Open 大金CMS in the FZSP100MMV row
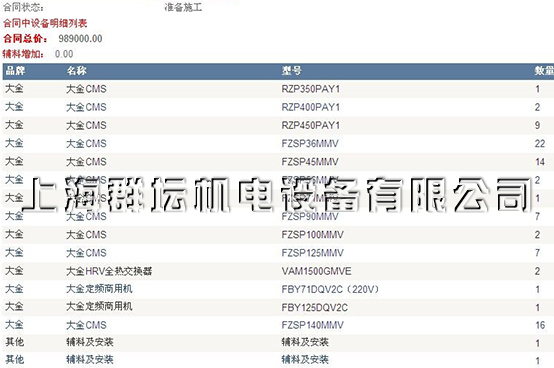 pyautogui.click(x=86, y=235)
